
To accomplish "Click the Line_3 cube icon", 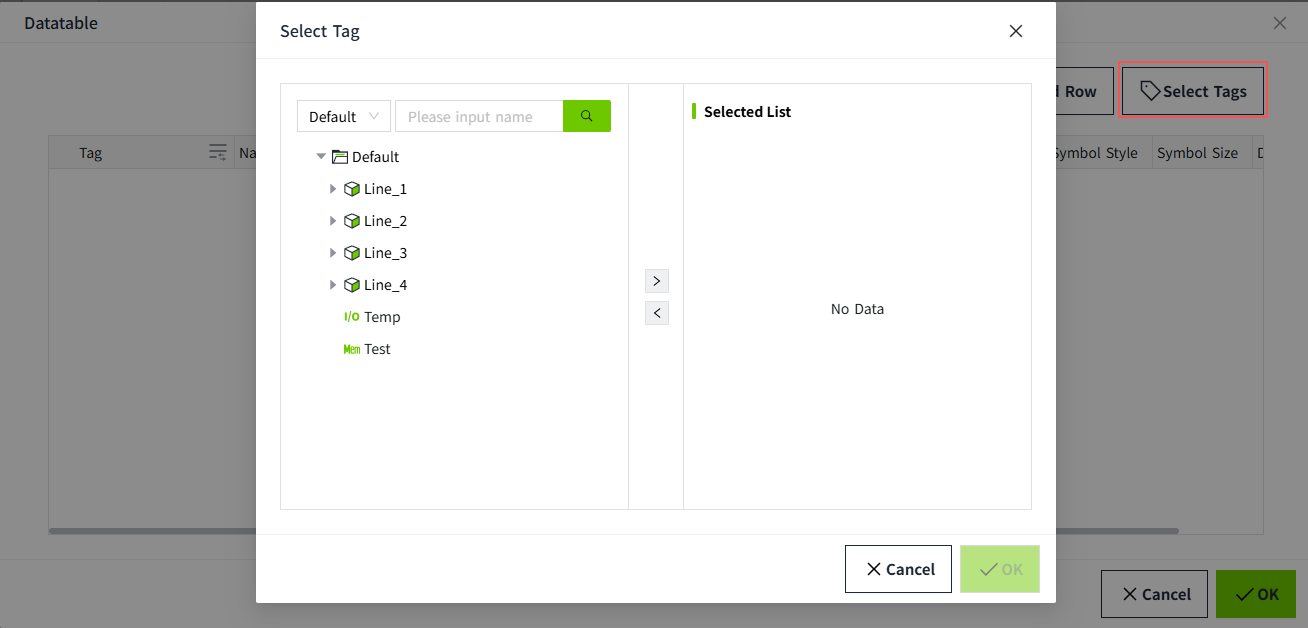I will click(351, 253).
